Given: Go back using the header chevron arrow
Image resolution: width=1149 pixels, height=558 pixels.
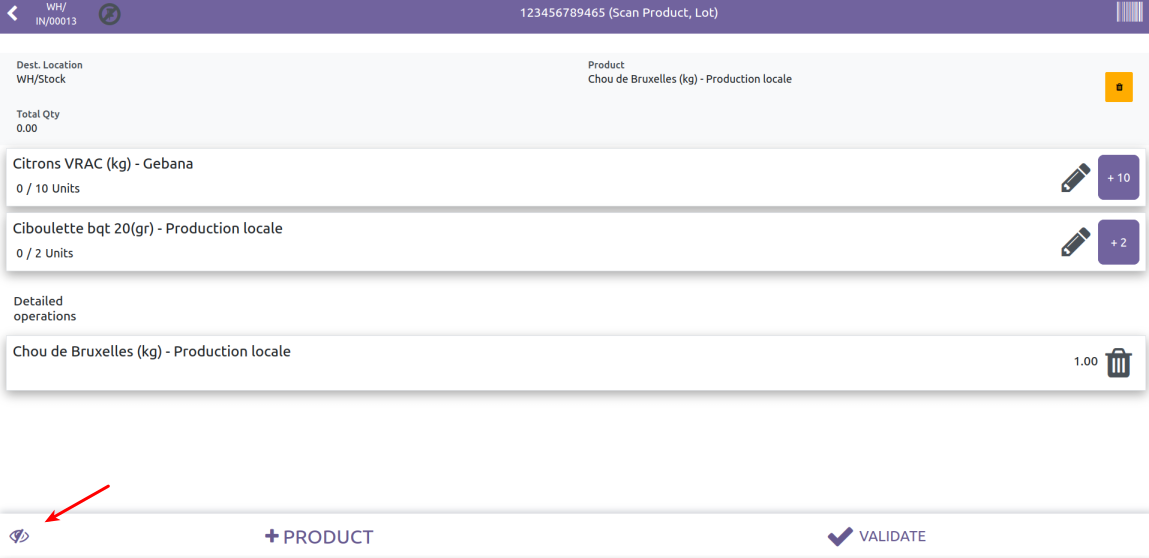Looking at the screenshot, I should (x=13, y=14).
